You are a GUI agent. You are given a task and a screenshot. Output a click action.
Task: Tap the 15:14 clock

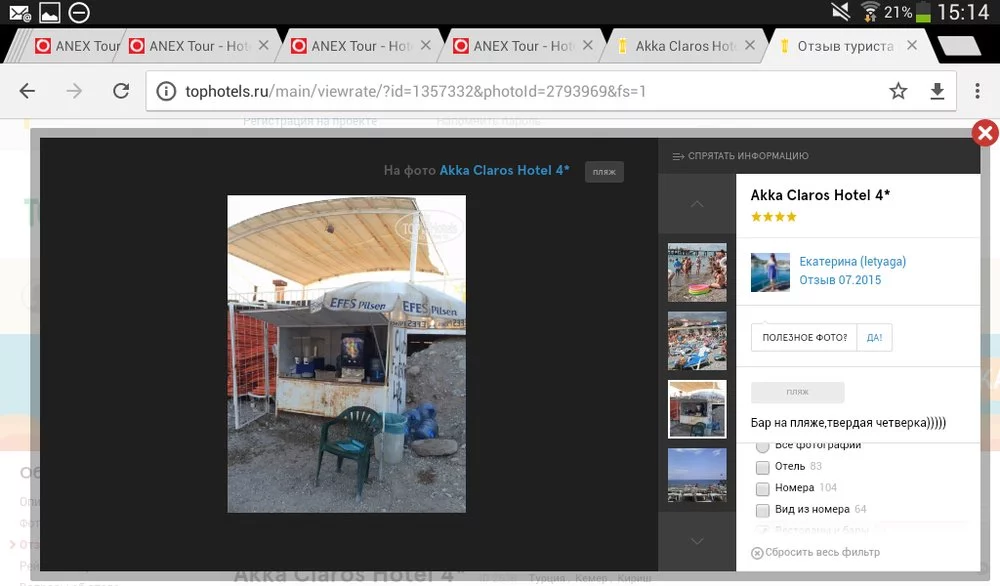pos(962,11)
